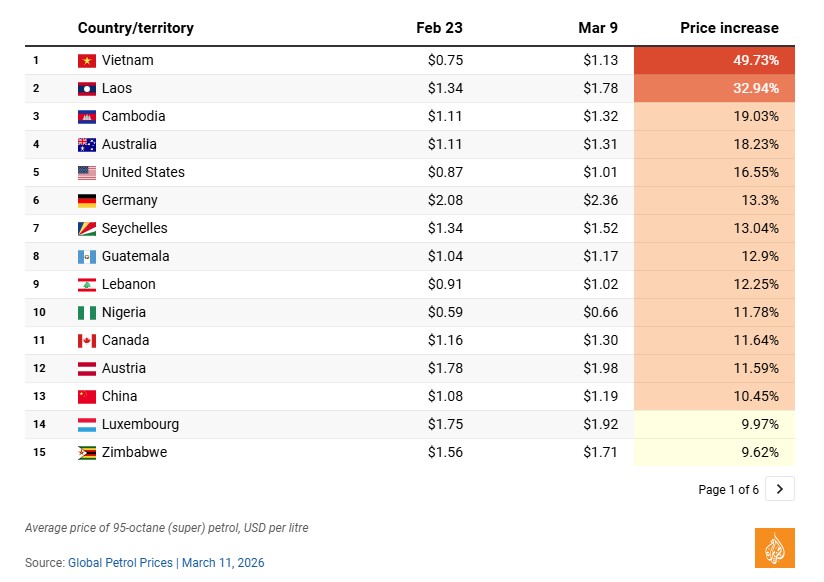Click Laos 32.94% price increase cell
This screenshot has width=824, height=582.
click(714, 88)
